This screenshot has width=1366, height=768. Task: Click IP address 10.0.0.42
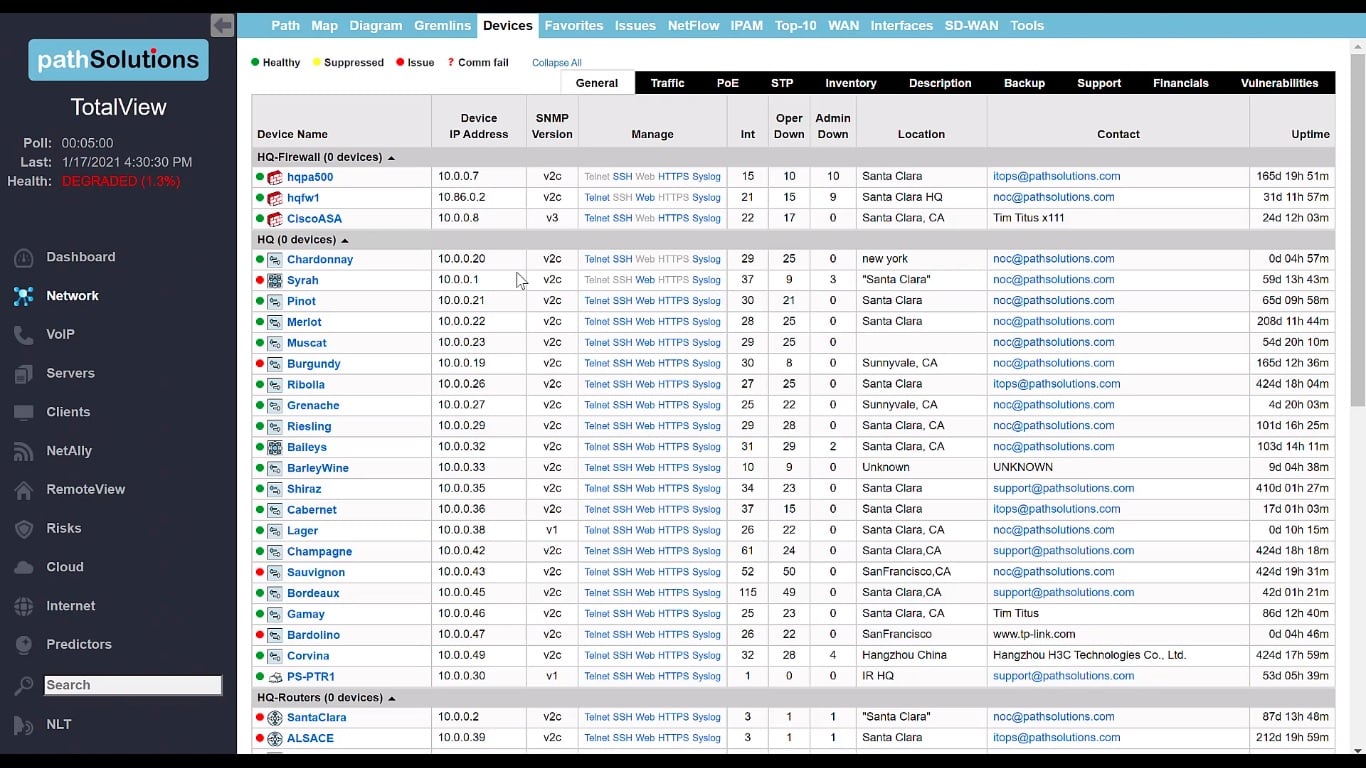click(x=461, y=551)
